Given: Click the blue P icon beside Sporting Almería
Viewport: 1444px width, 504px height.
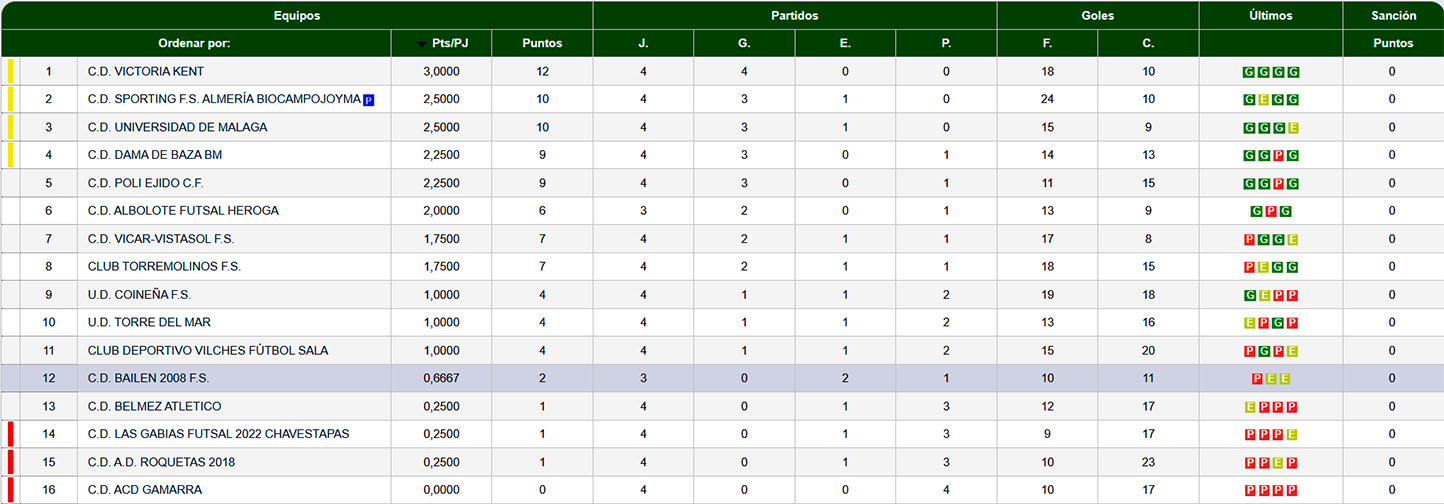Looking at the screenshot, I should coord(368,100).
